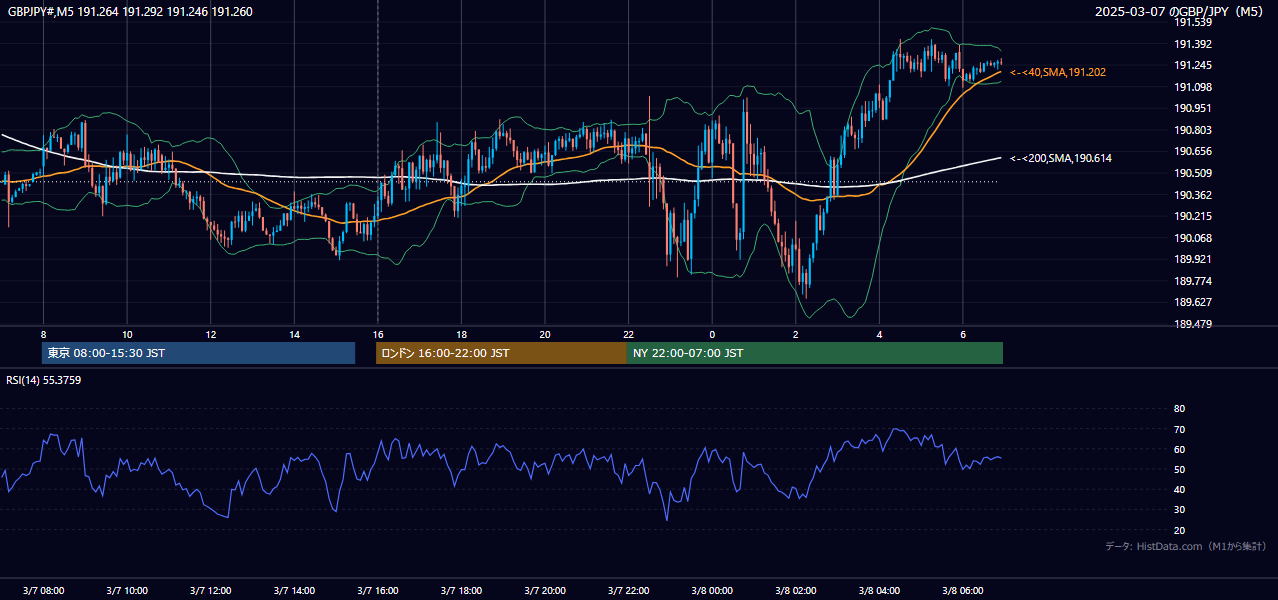Click price level 190.656 on the axis
The height and width of the screenshot is (600, 1278).
(x=1193, y=151)
